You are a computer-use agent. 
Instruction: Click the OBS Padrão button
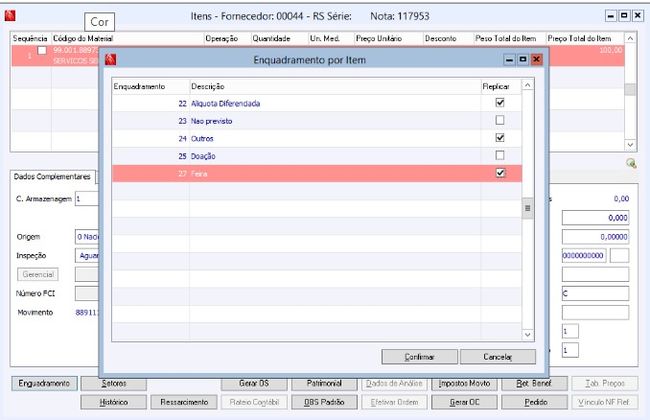pyautogui.click(x=324, y=402)
